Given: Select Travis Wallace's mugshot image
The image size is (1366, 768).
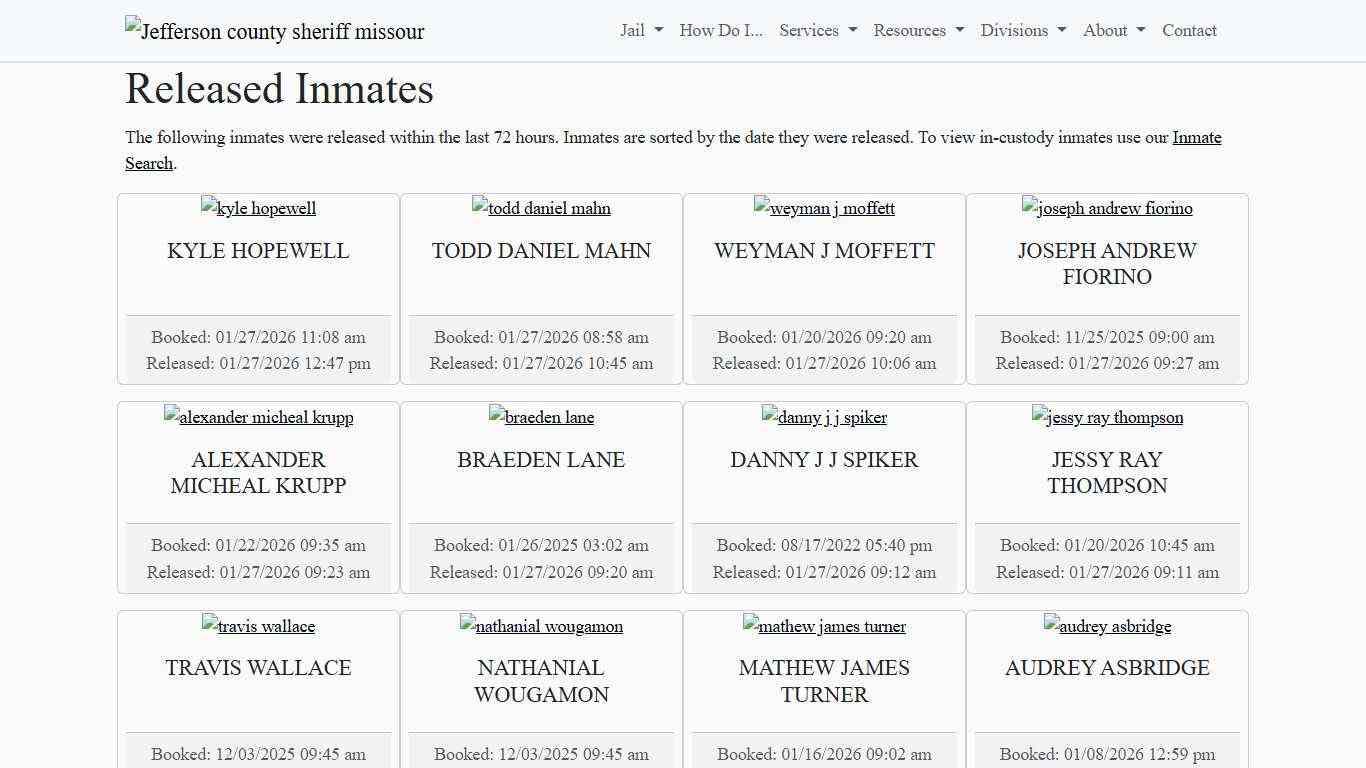Looking at the screenshot, I should pyautogui.click(x=258, y=626).
